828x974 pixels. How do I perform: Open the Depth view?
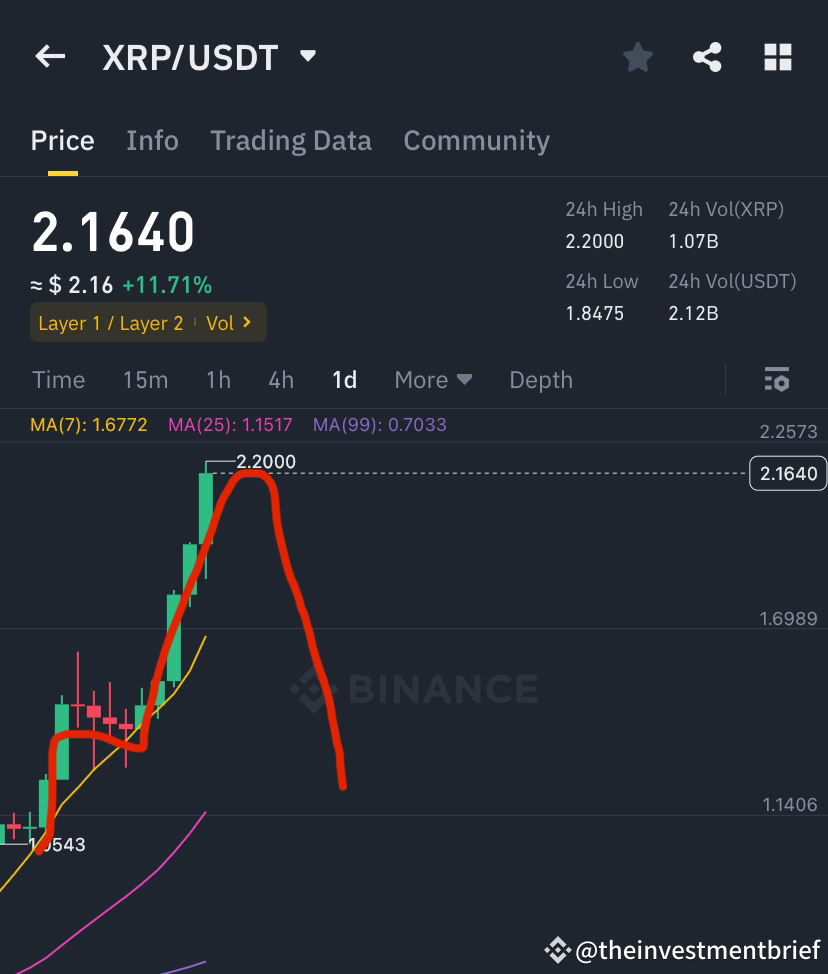(540, 379)
